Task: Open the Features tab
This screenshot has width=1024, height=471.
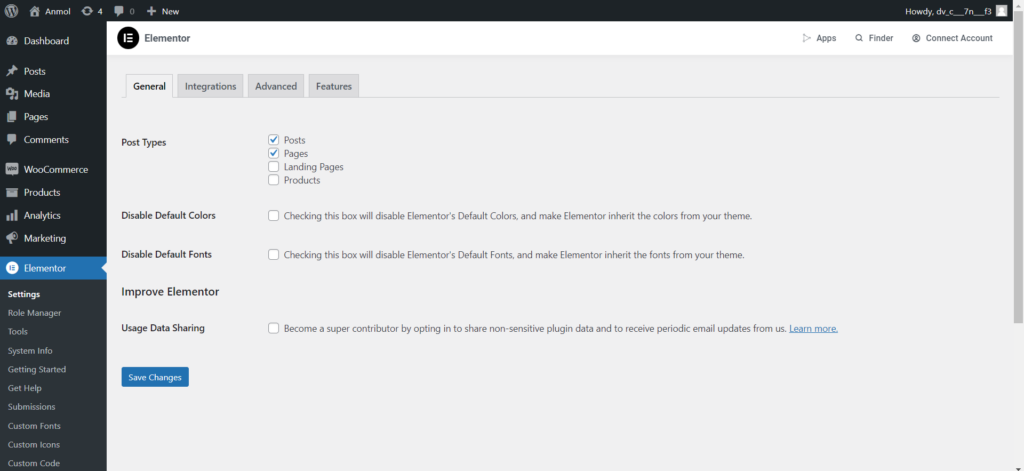Action: (x=334, y=86)
